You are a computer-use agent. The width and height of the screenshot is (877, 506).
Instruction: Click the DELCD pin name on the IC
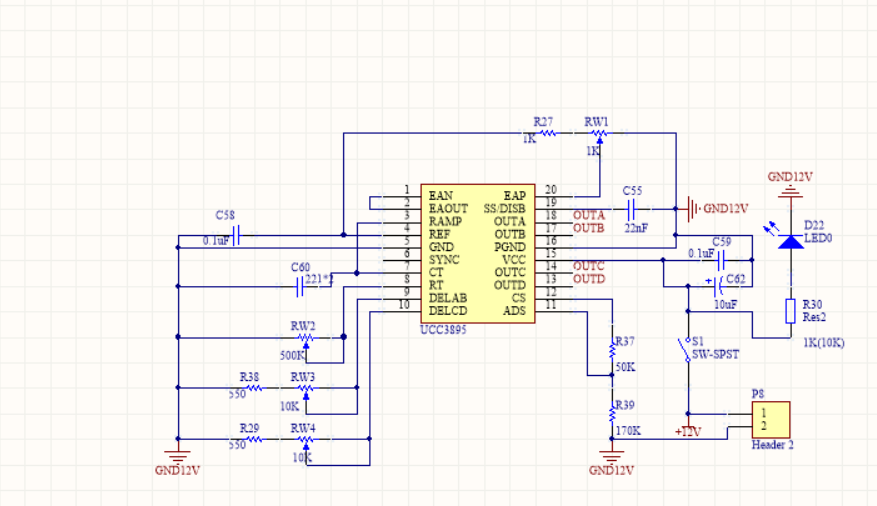coord(448,311)
